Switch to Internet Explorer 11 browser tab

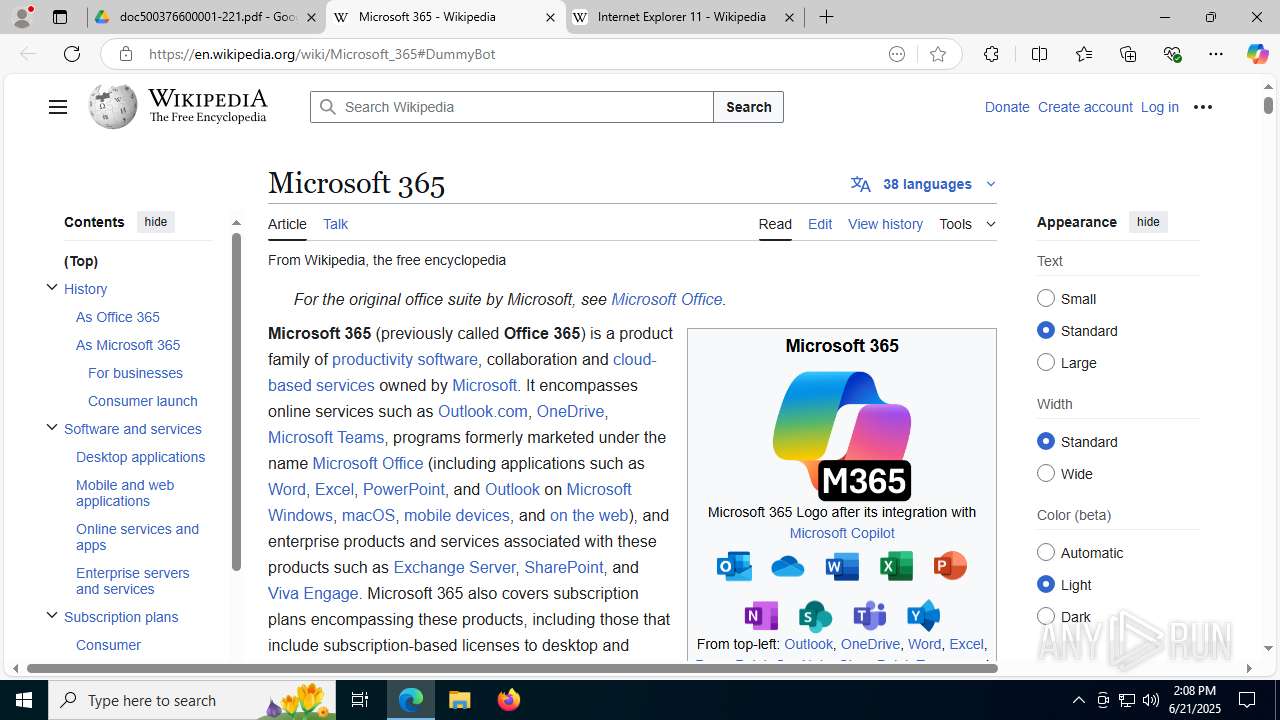[685, 17]
